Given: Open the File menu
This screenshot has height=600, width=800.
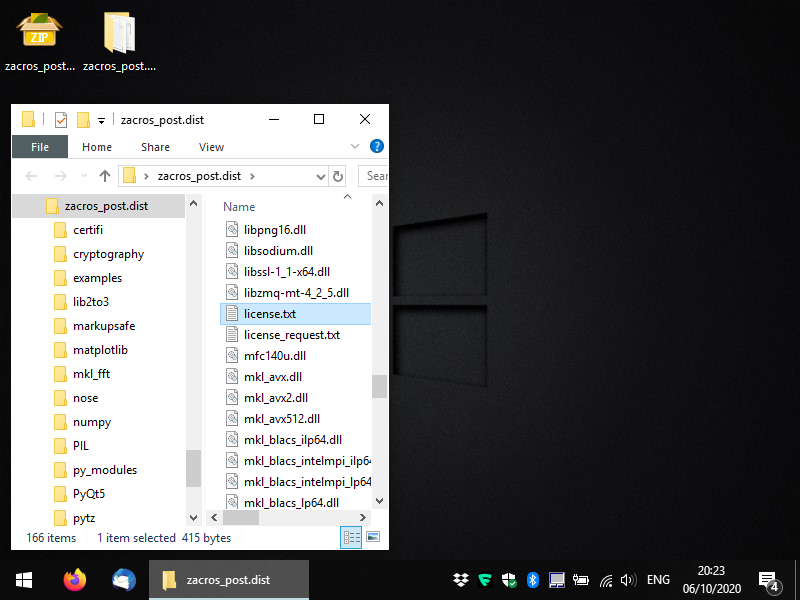Looking at the screenshot, I should 40,147.
